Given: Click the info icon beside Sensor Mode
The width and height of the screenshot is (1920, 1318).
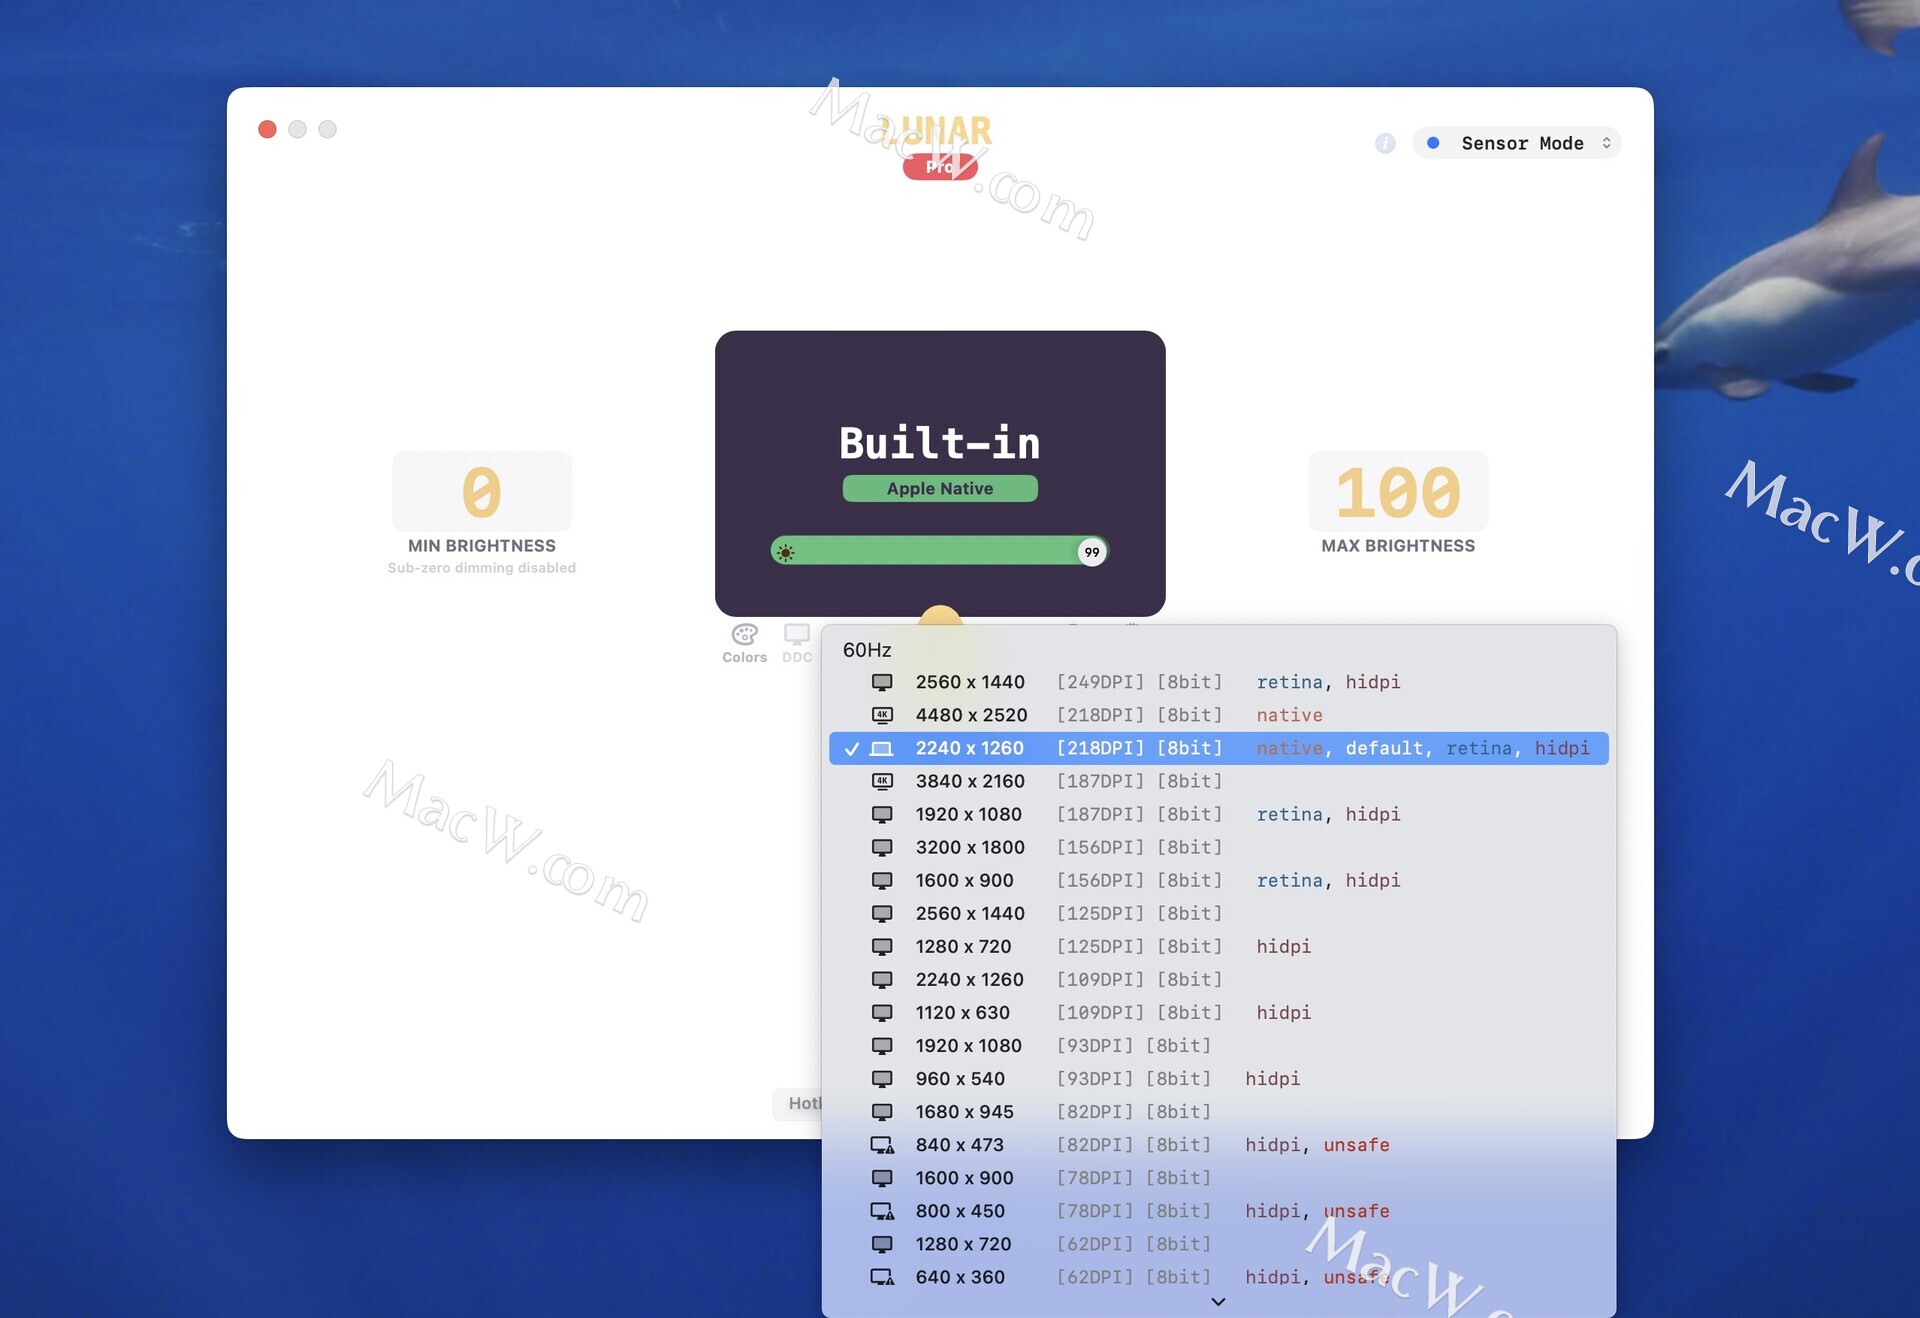Looking at the screenshot, I should coord(1385,143).
